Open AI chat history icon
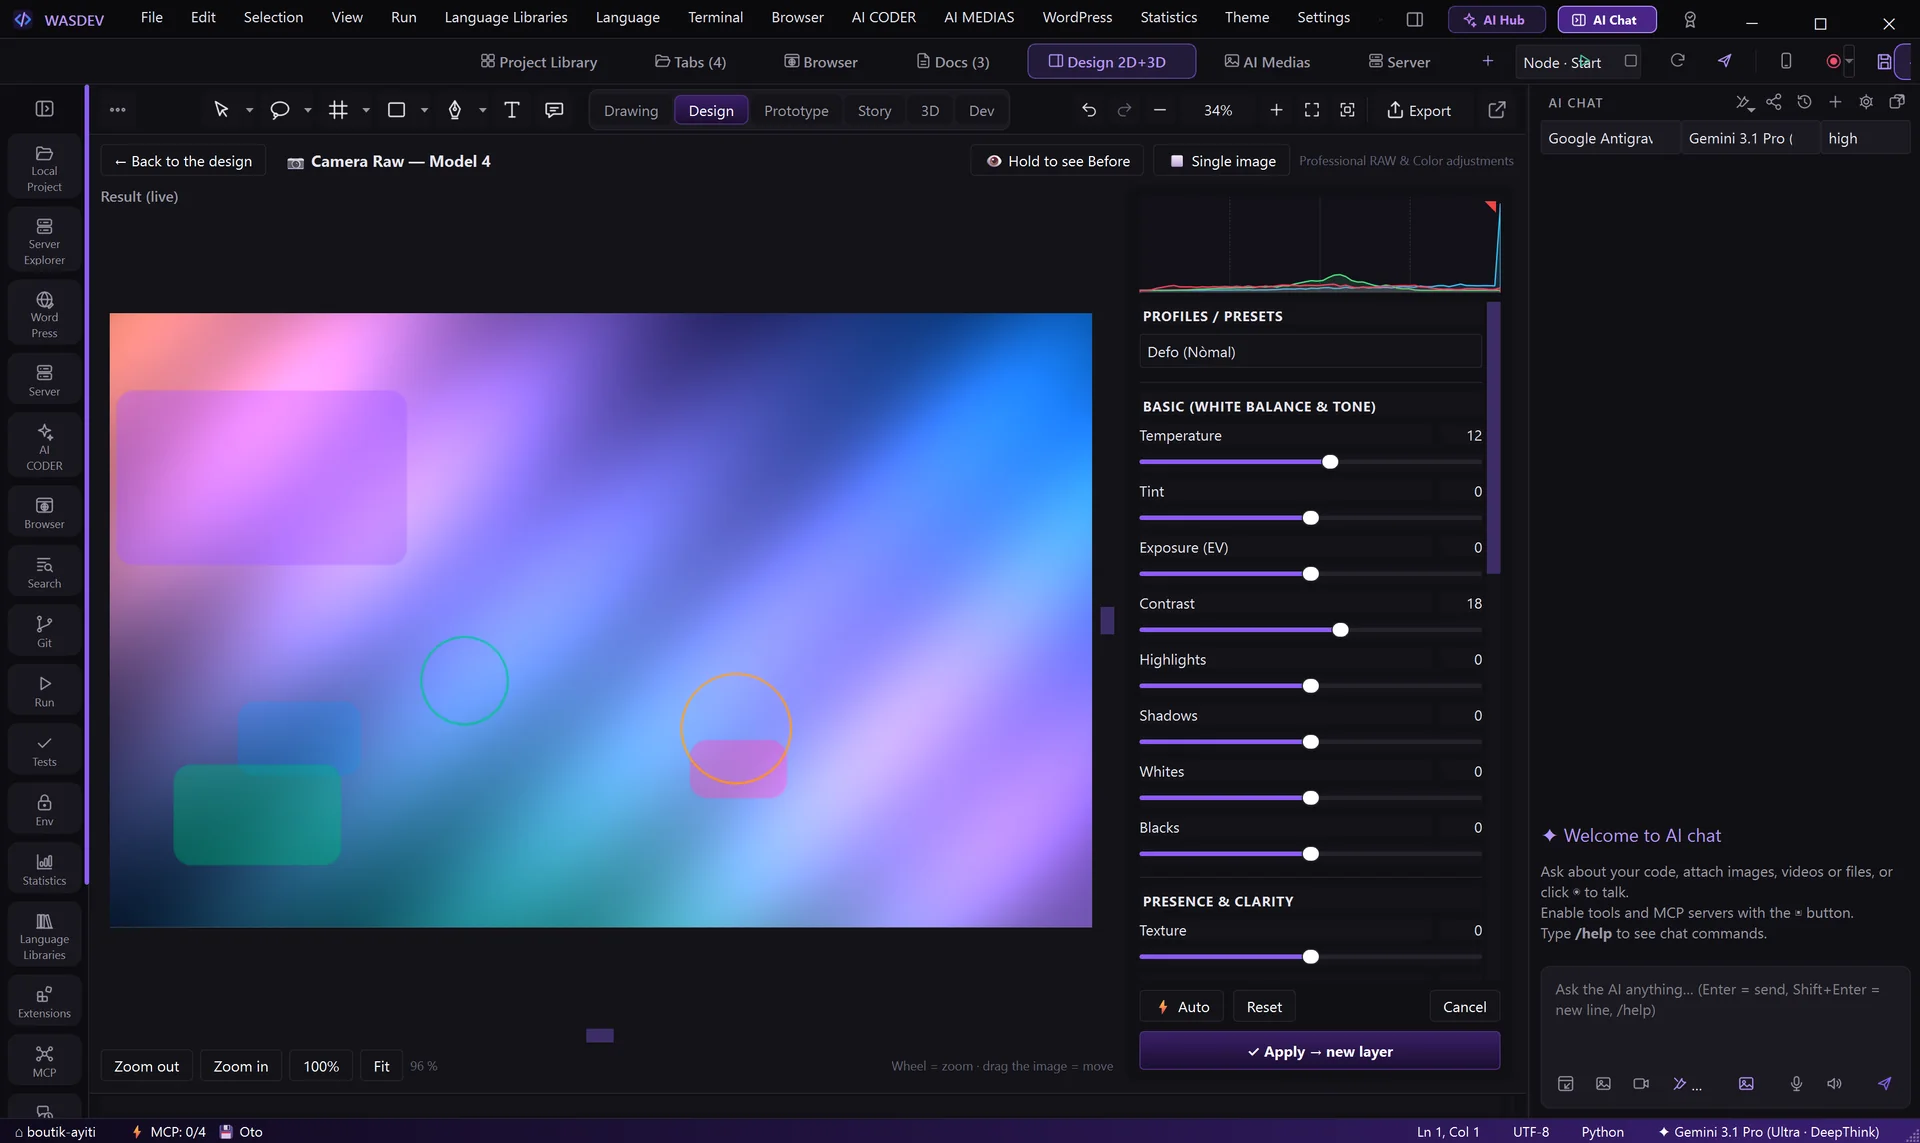 (x=1804, y=102)
